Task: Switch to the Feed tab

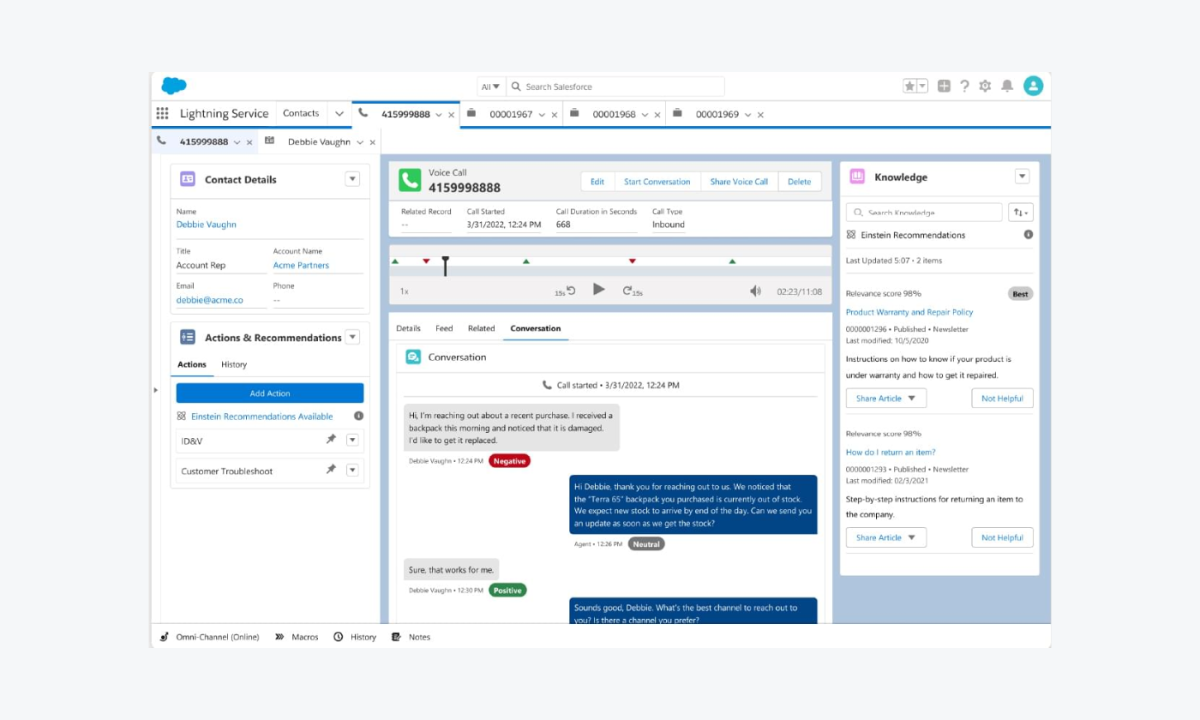Action: (x=444, y=328)
